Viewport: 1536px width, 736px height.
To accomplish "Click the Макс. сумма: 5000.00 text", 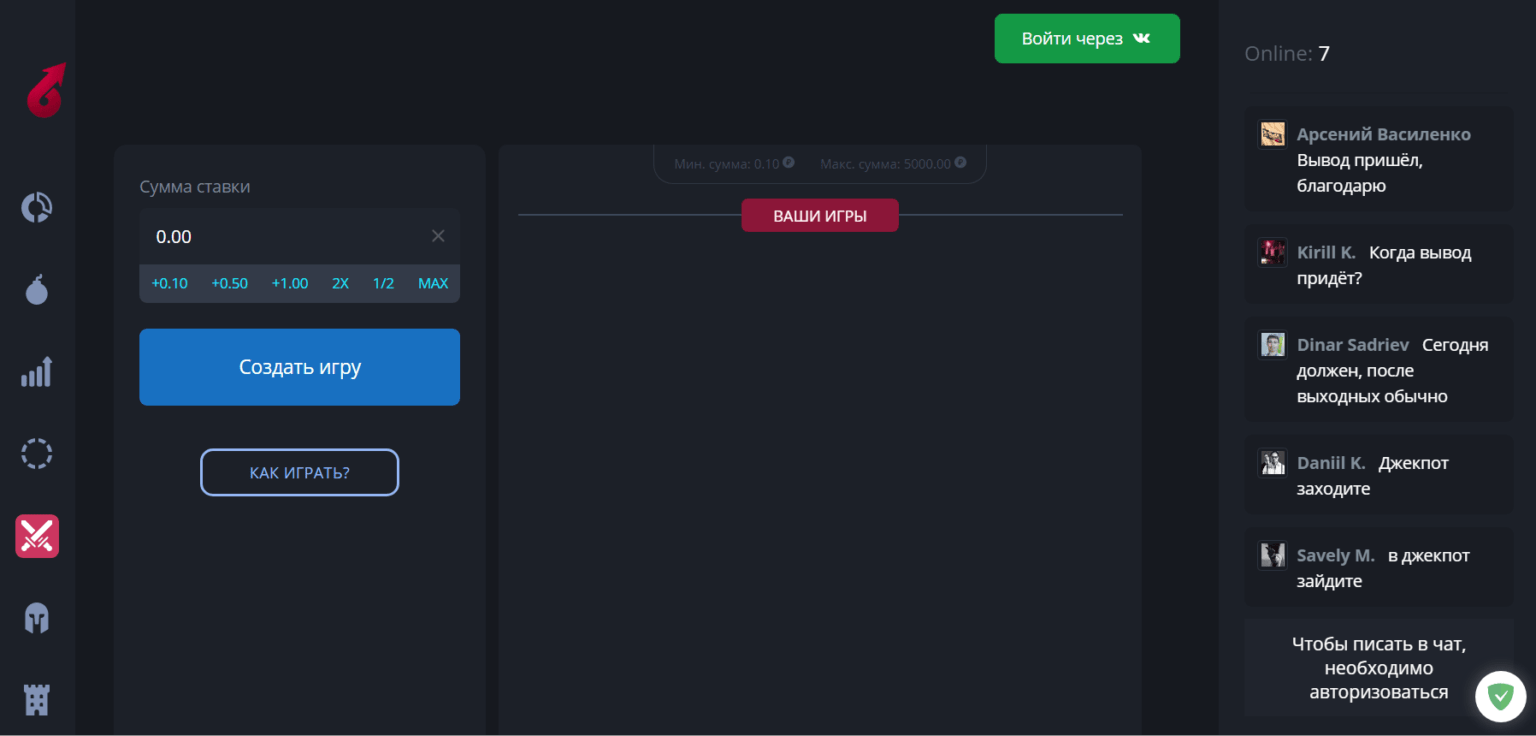I will pyautogui.click(x=886, y=163).
